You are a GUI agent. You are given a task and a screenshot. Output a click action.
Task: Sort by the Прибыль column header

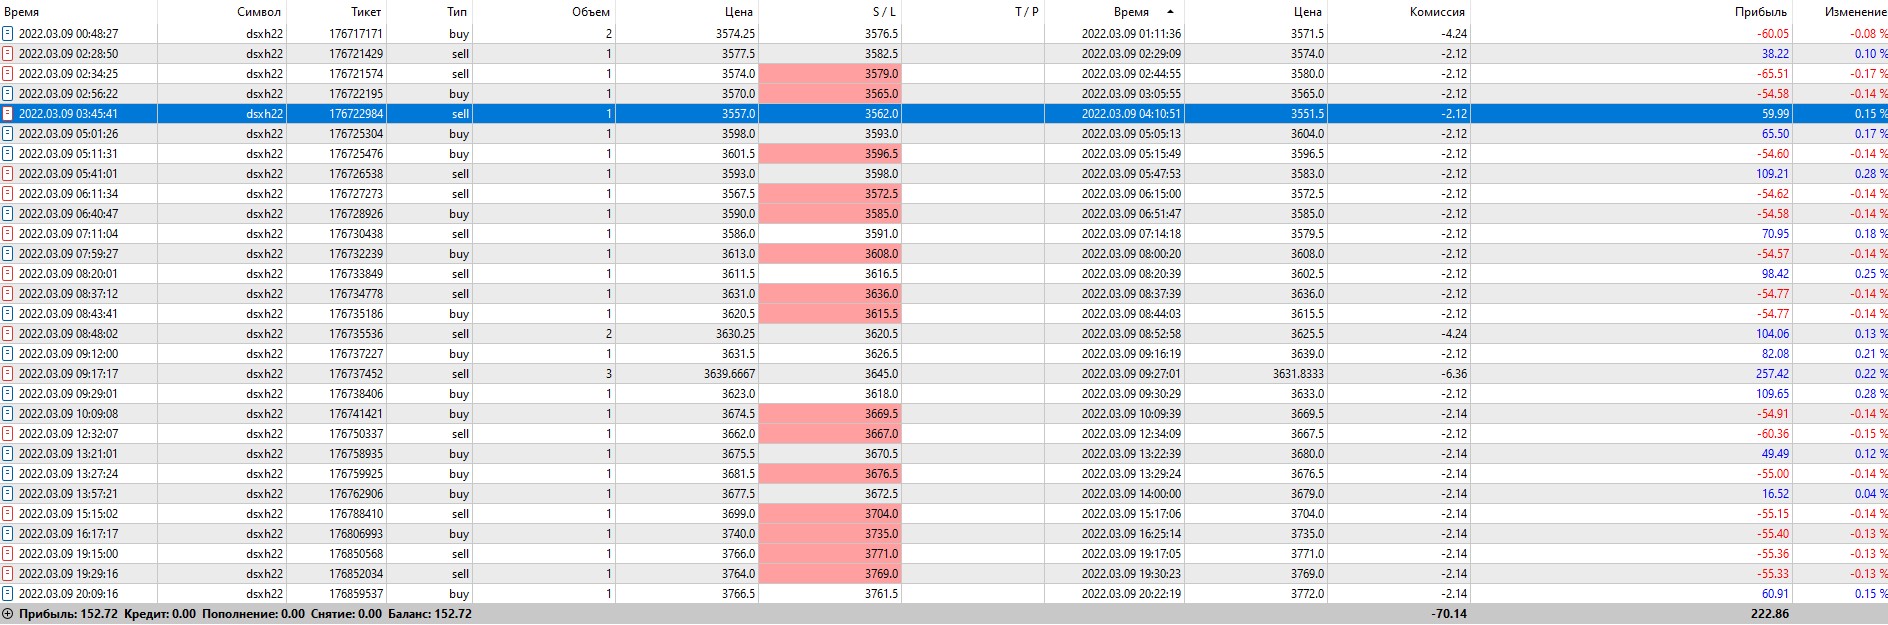tap(1760, 12)
